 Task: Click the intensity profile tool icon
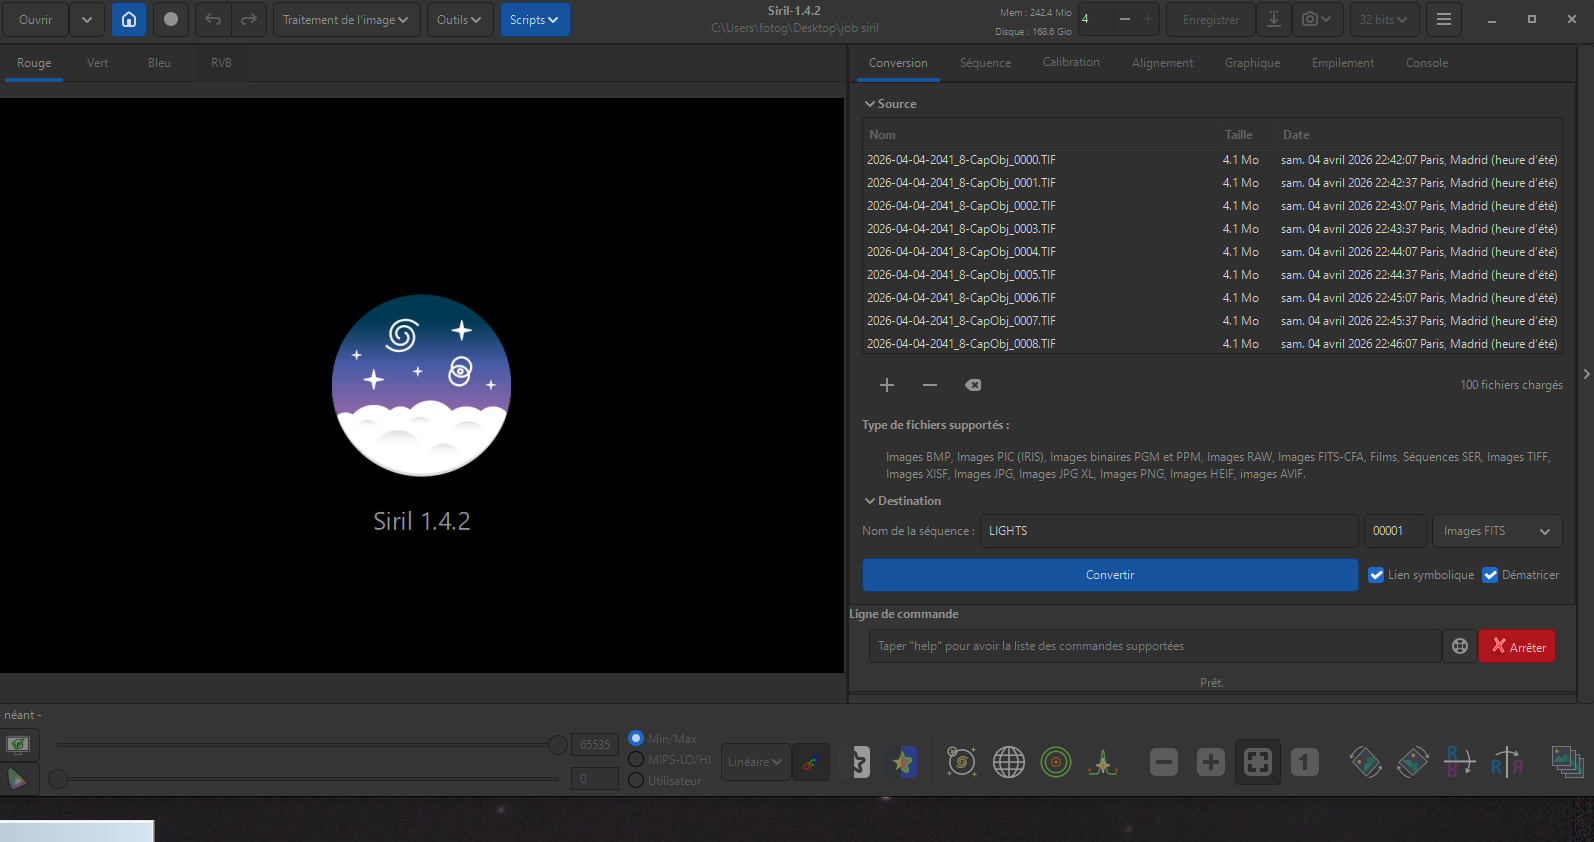1103,762
